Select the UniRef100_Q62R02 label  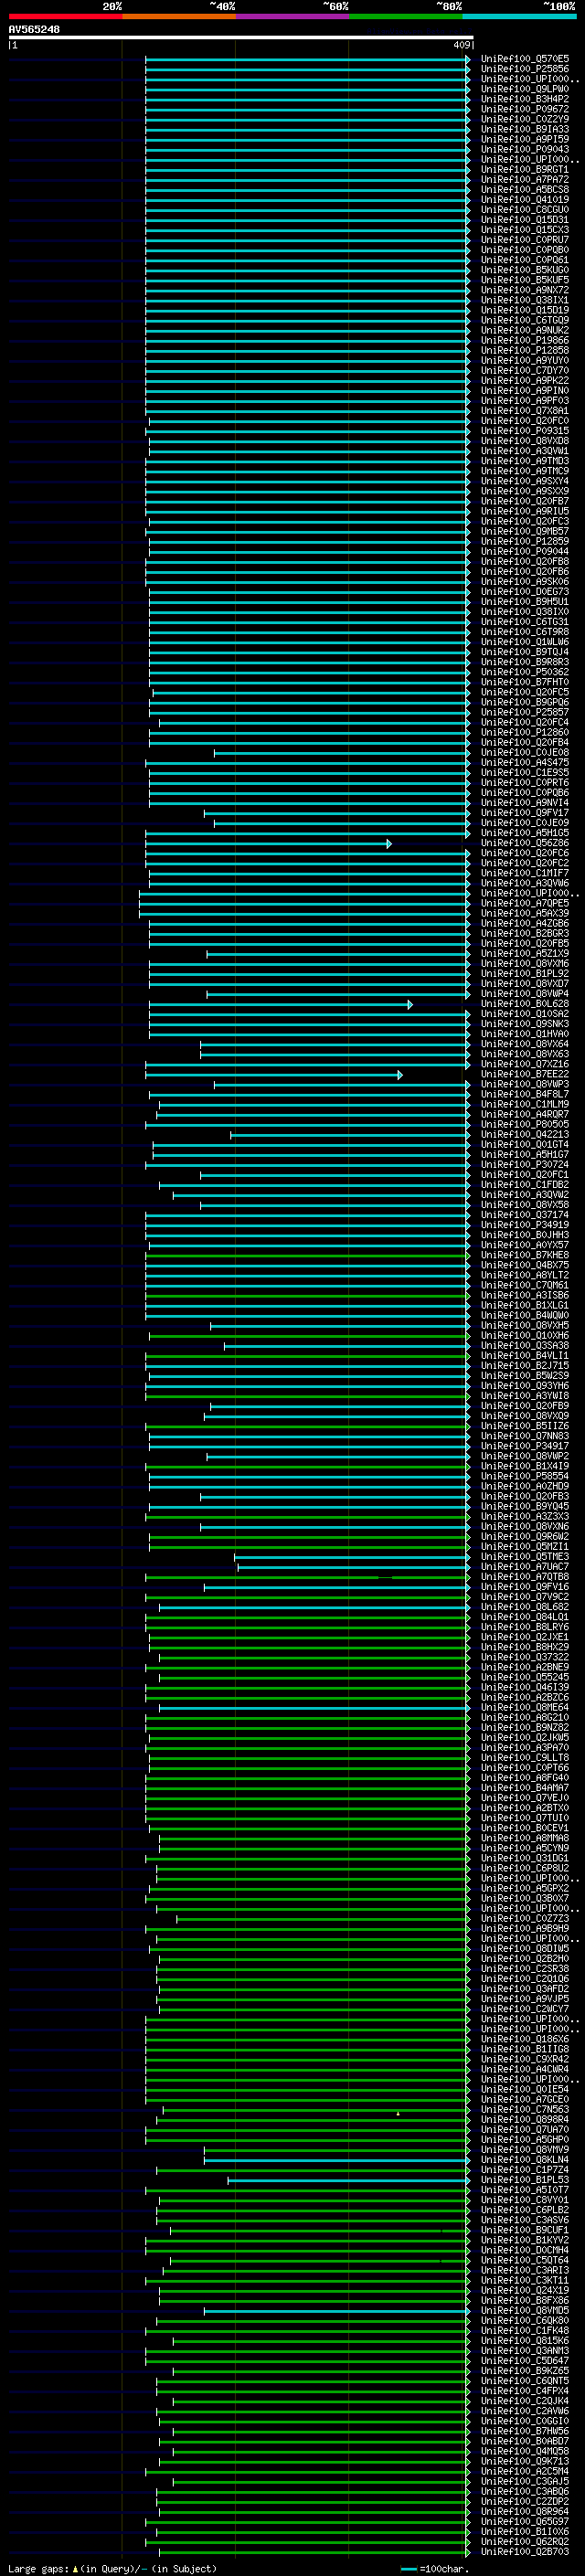(525, 2542)
